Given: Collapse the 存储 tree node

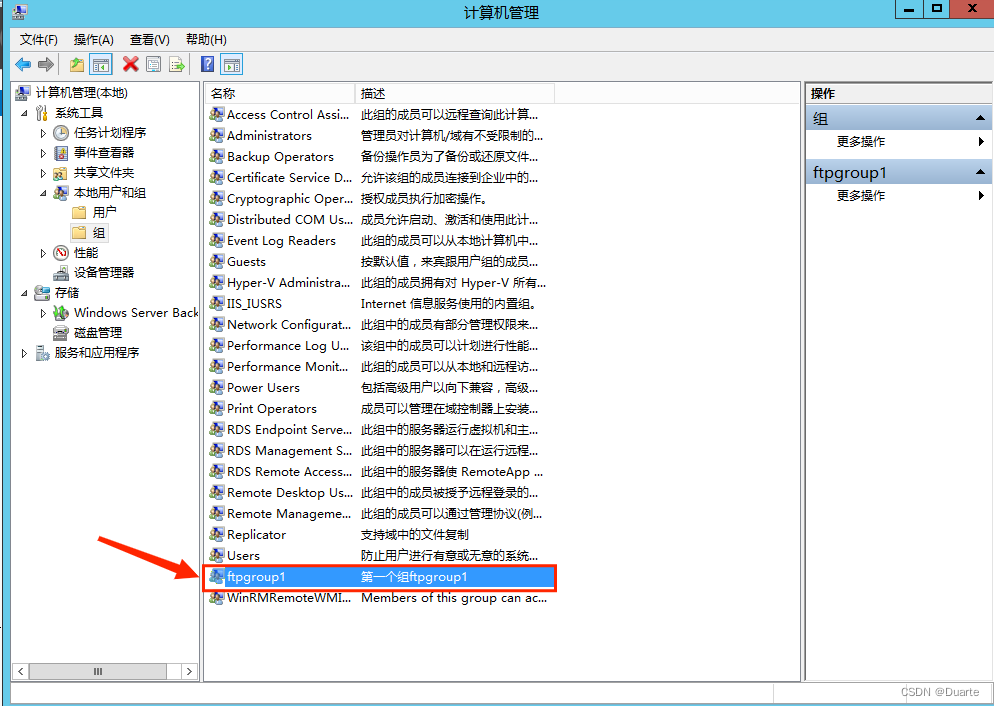Looking at the screenshot, I should tap(25, 293).
